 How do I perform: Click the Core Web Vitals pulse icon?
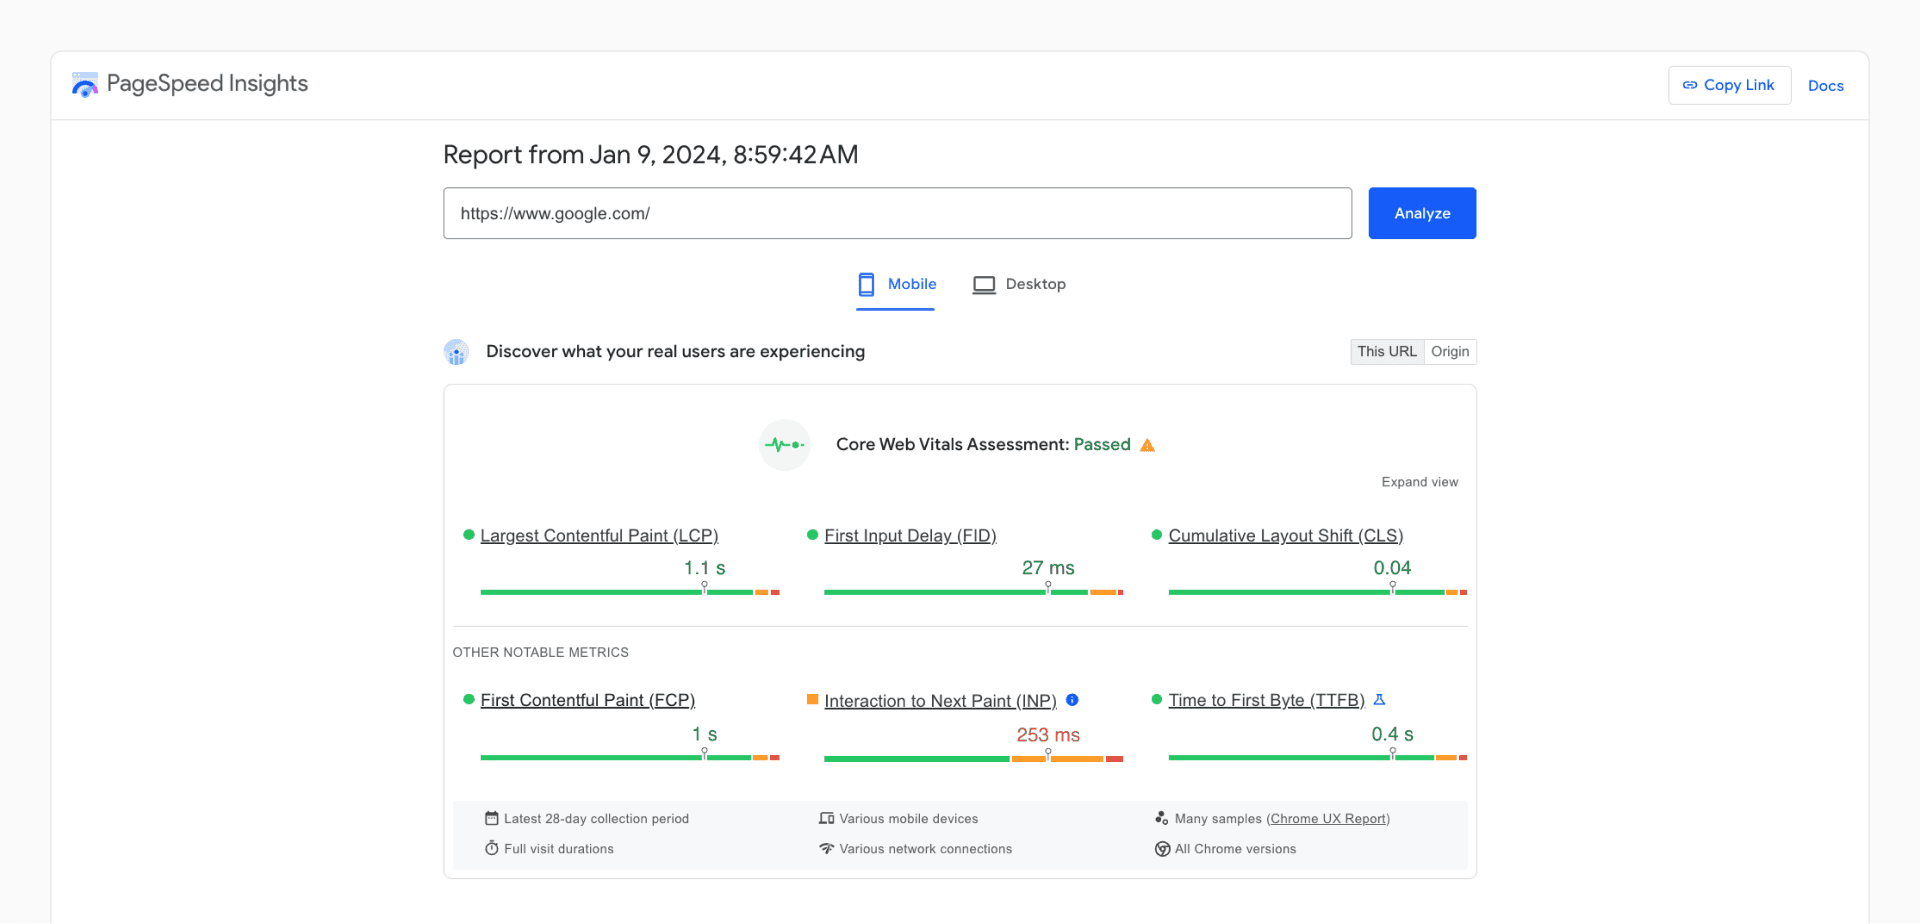click(784, 444)
